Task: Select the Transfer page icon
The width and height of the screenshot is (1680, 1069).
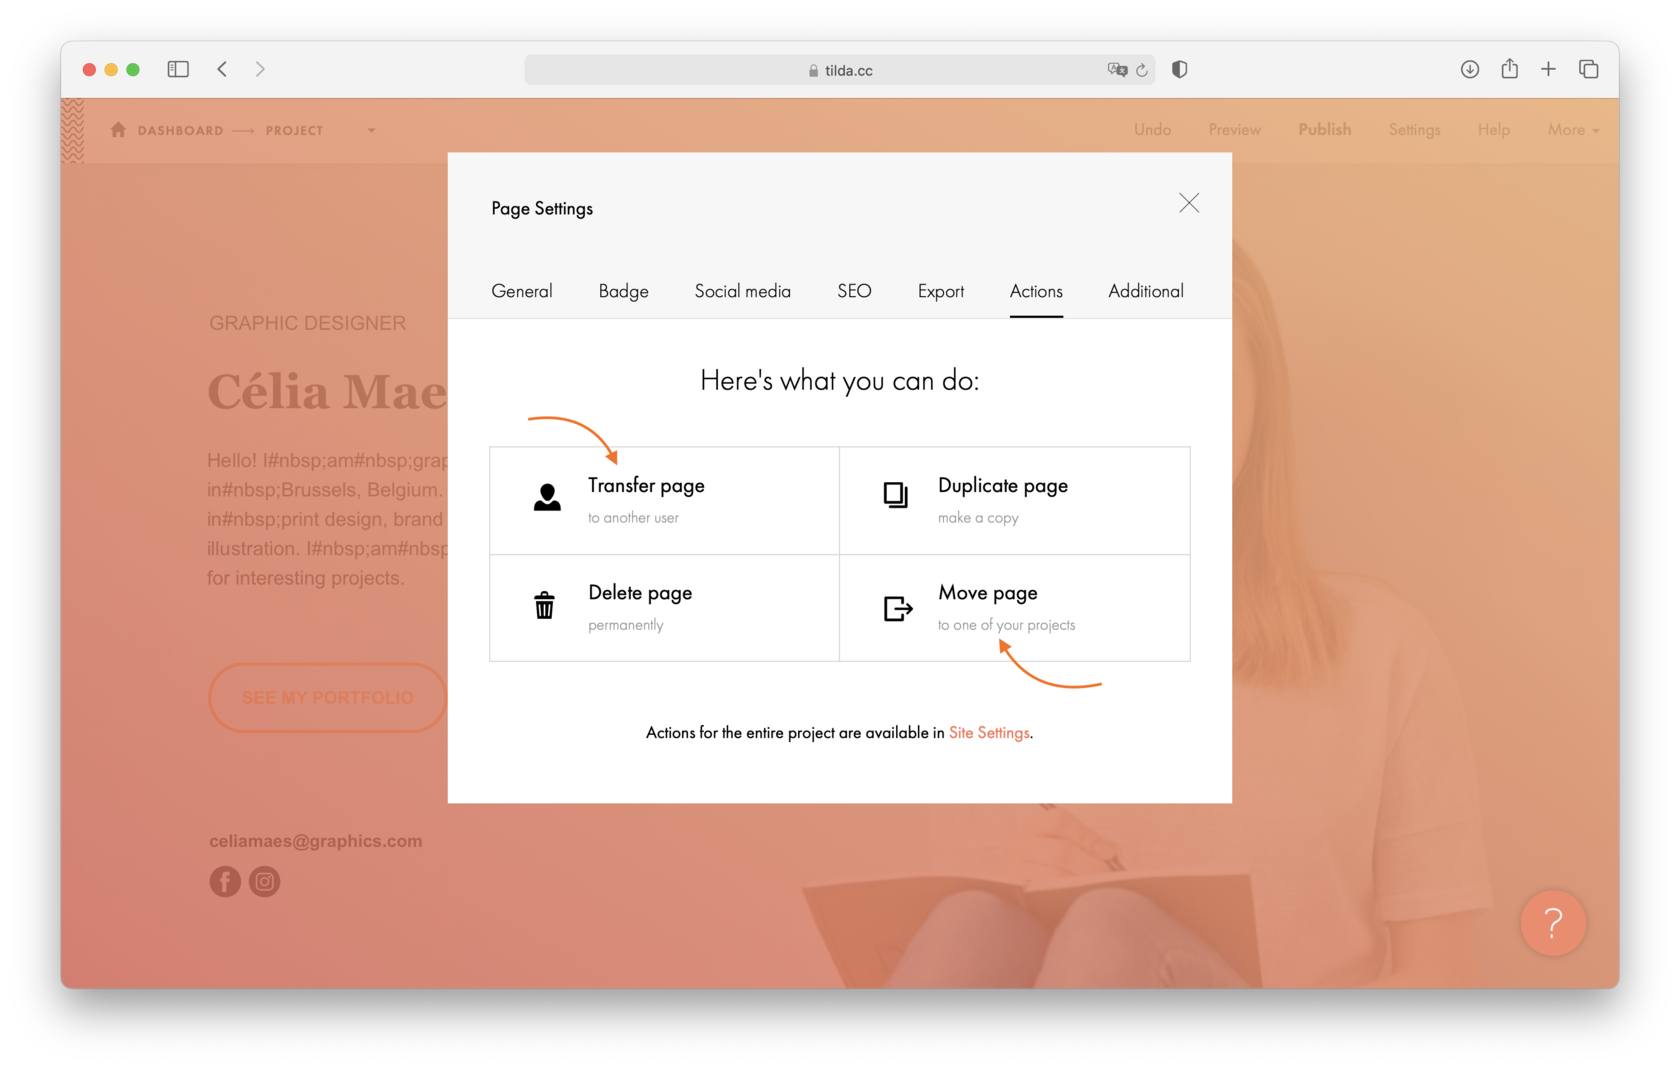Action: click(547, 498)
